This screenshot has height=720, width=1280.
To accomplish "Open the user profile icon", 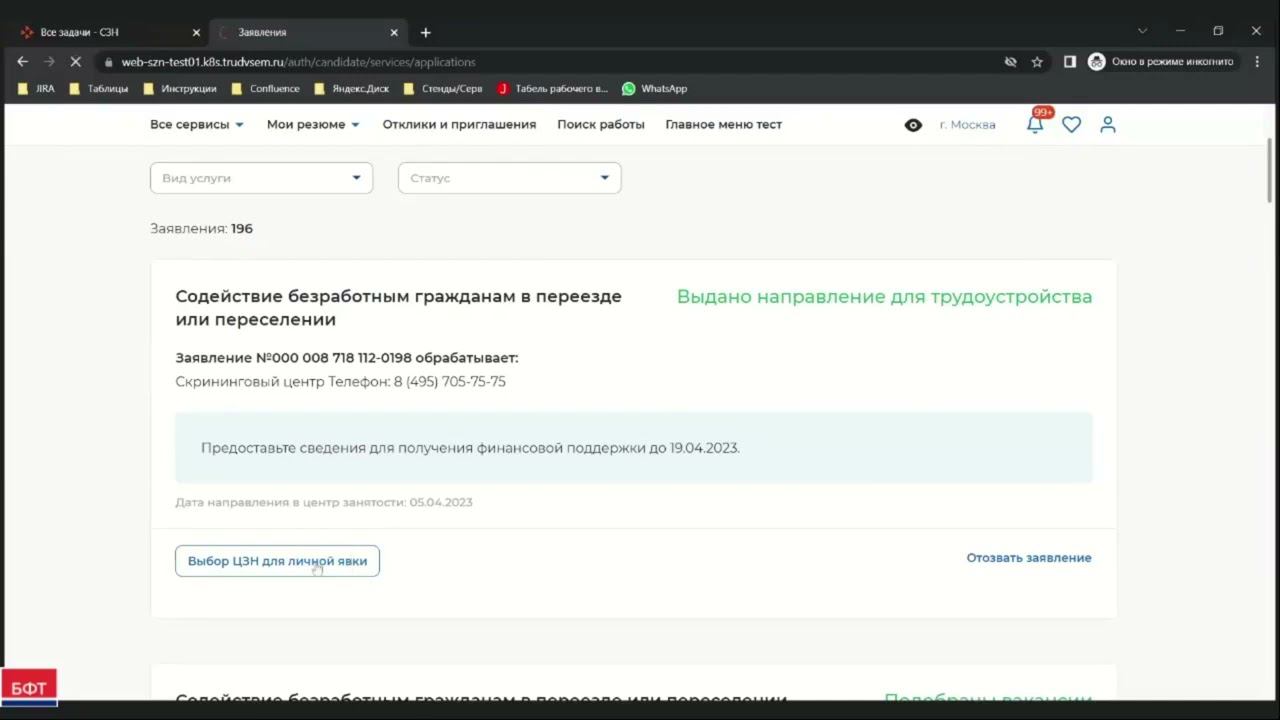I will click(1108, 125).
